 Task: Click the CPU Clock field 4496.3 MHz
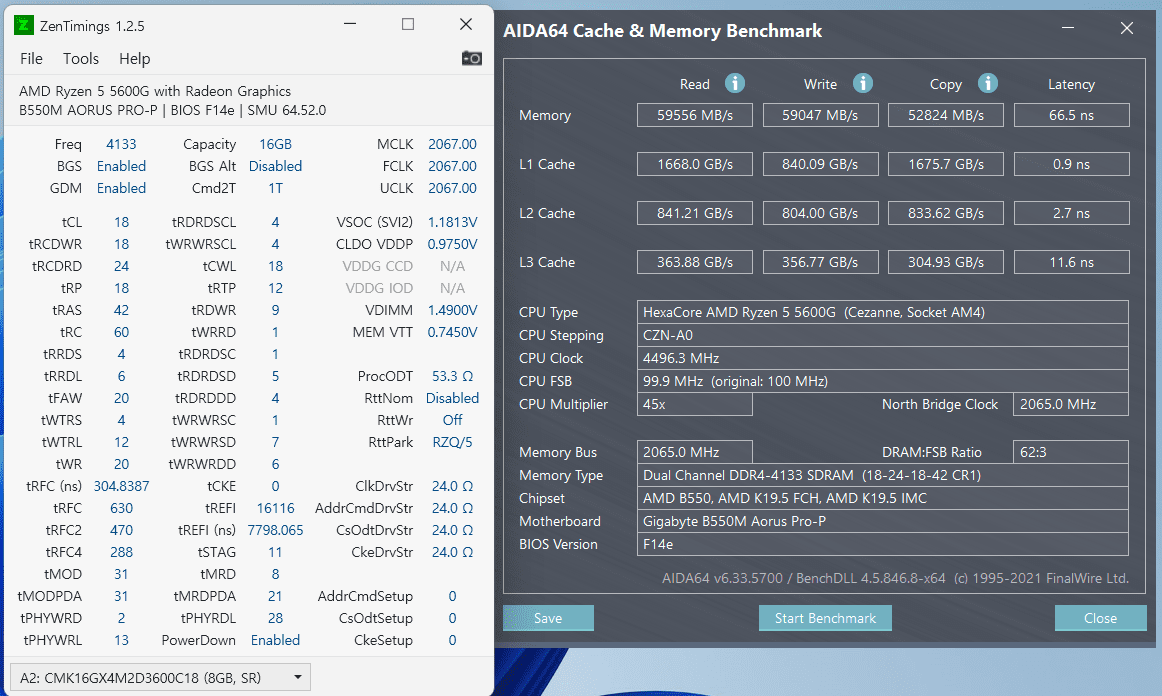pos(883,358)
